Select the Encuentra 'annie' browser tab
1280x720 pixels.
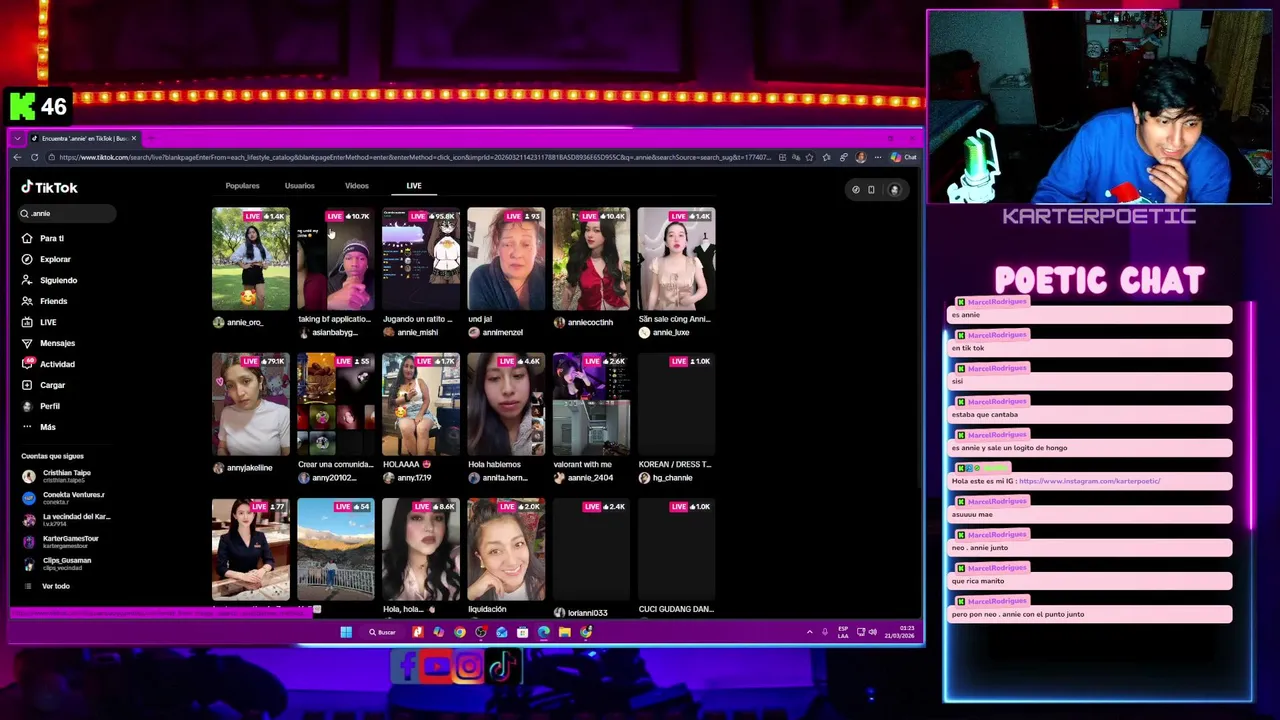click(x=84, y=138)
